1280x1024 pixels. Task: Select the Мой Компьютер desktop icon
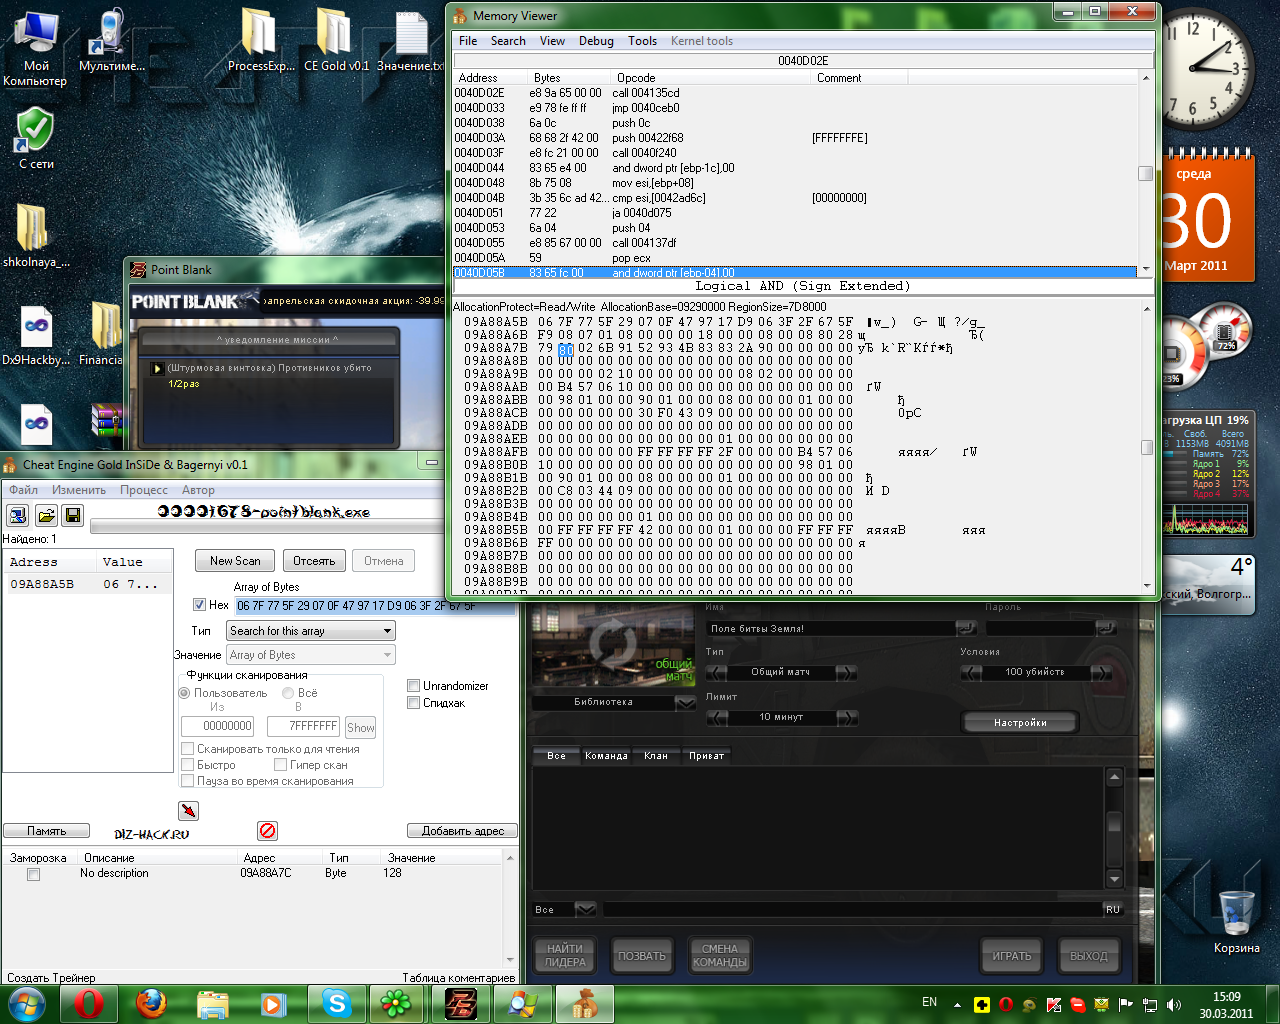tap(35, 48)
